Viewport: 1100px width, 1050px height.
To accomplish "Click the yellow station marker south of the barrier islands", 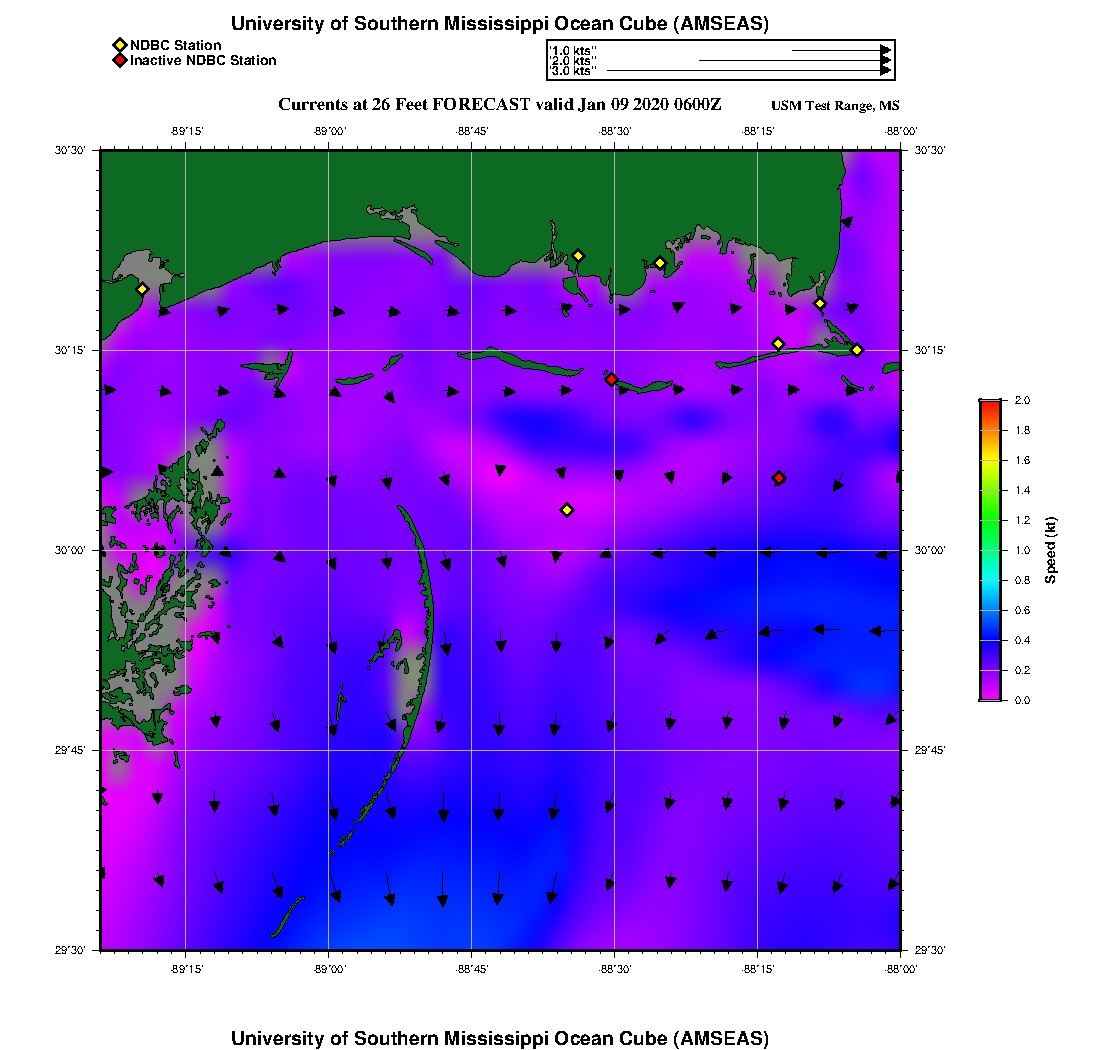I will tap(567, 510).
